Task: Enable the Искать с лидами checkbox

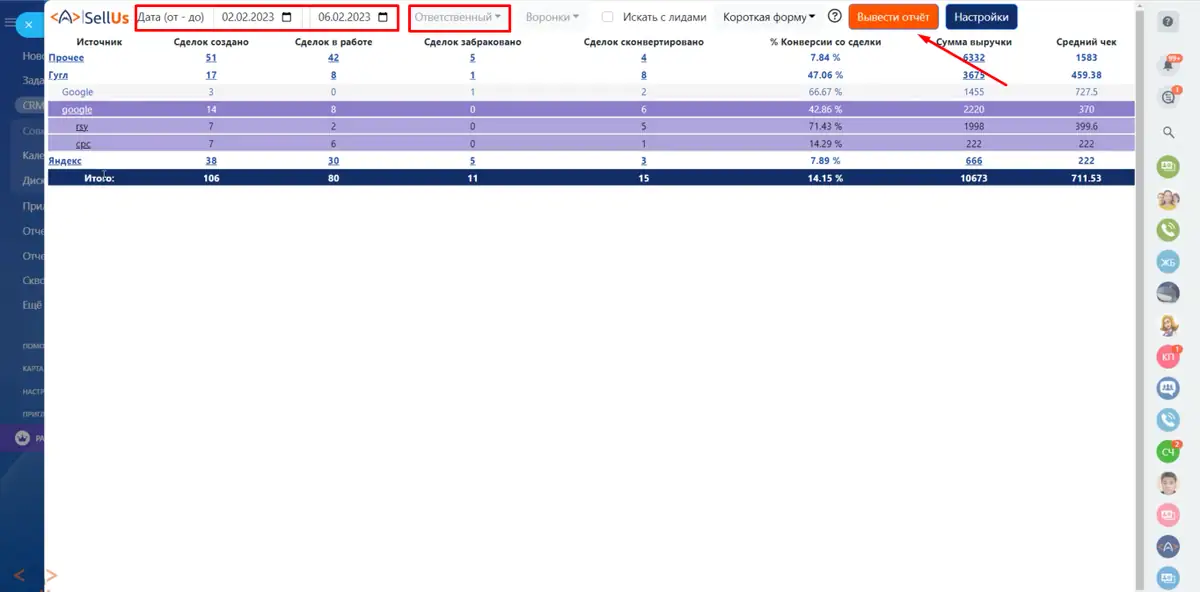Action: tap(608, 17)
